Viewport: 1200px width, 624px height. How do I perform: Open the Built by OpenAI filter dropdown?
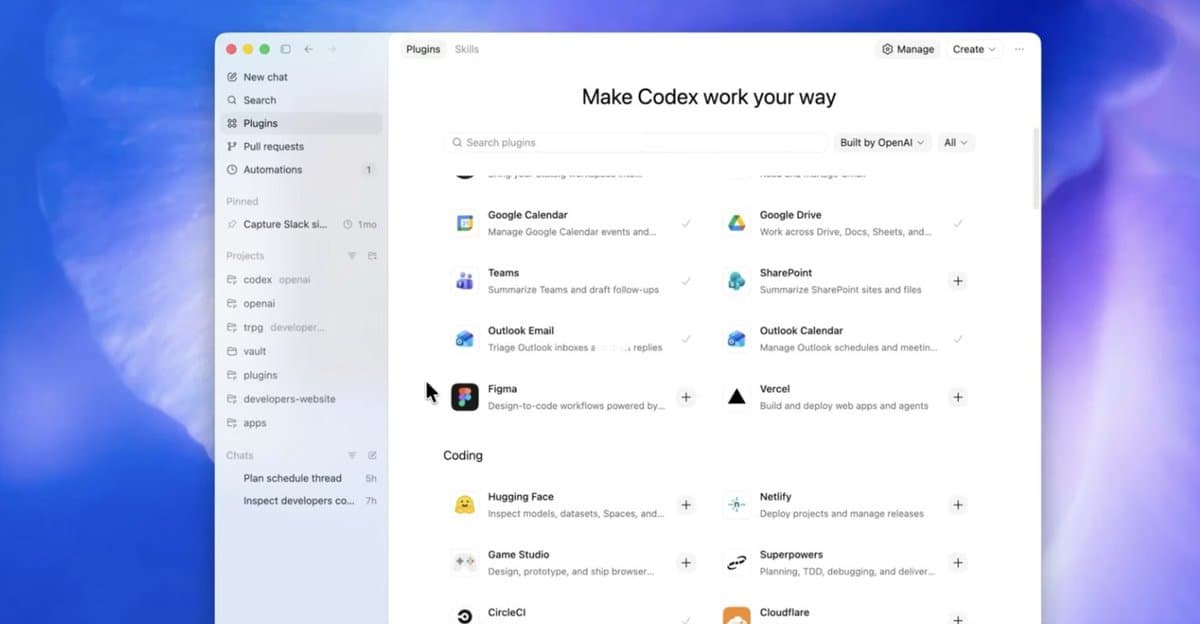point(881,142)
